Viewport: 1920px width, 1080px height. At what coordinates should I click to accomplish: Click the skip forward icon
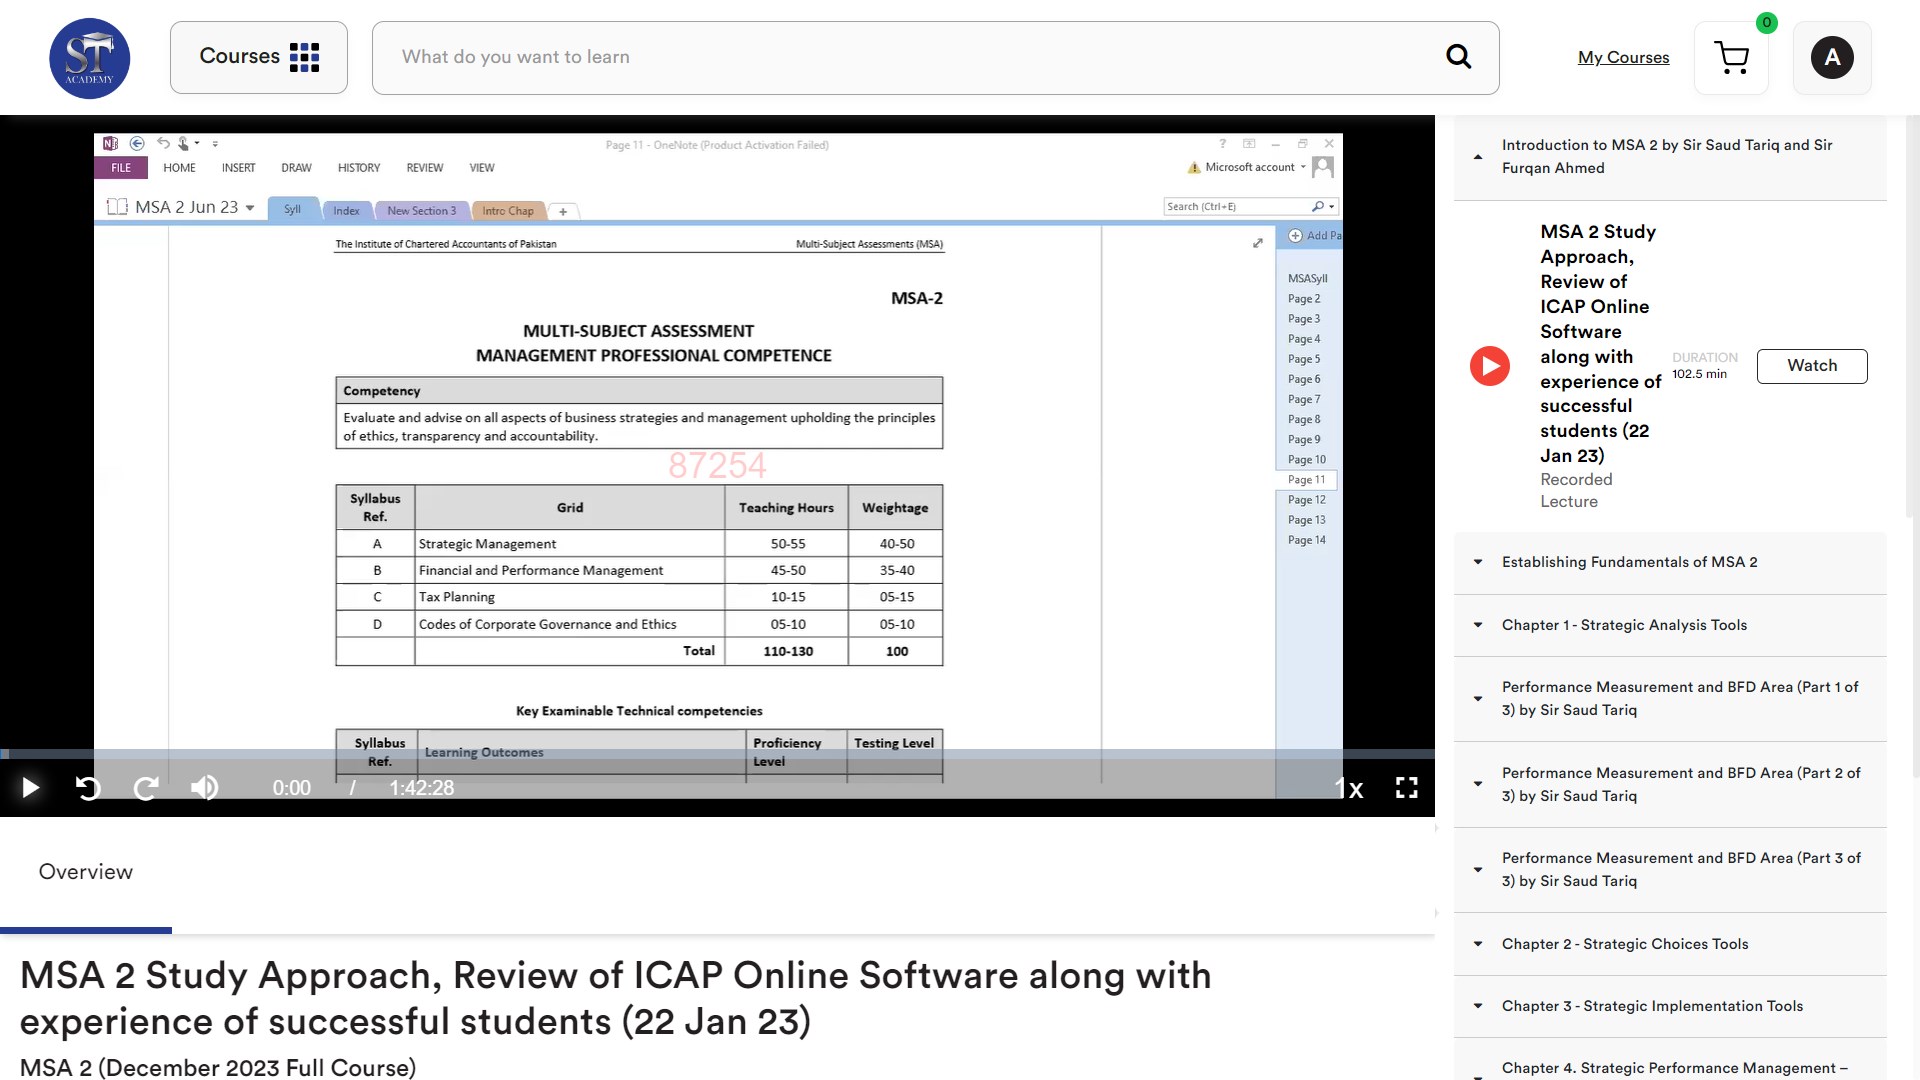(x=146, y=788)
